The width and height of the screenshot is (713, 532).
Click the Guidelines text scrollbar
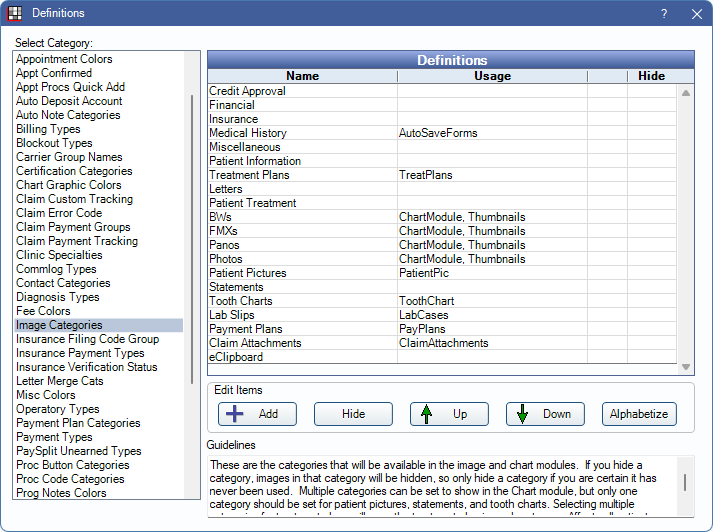[685, 483]
